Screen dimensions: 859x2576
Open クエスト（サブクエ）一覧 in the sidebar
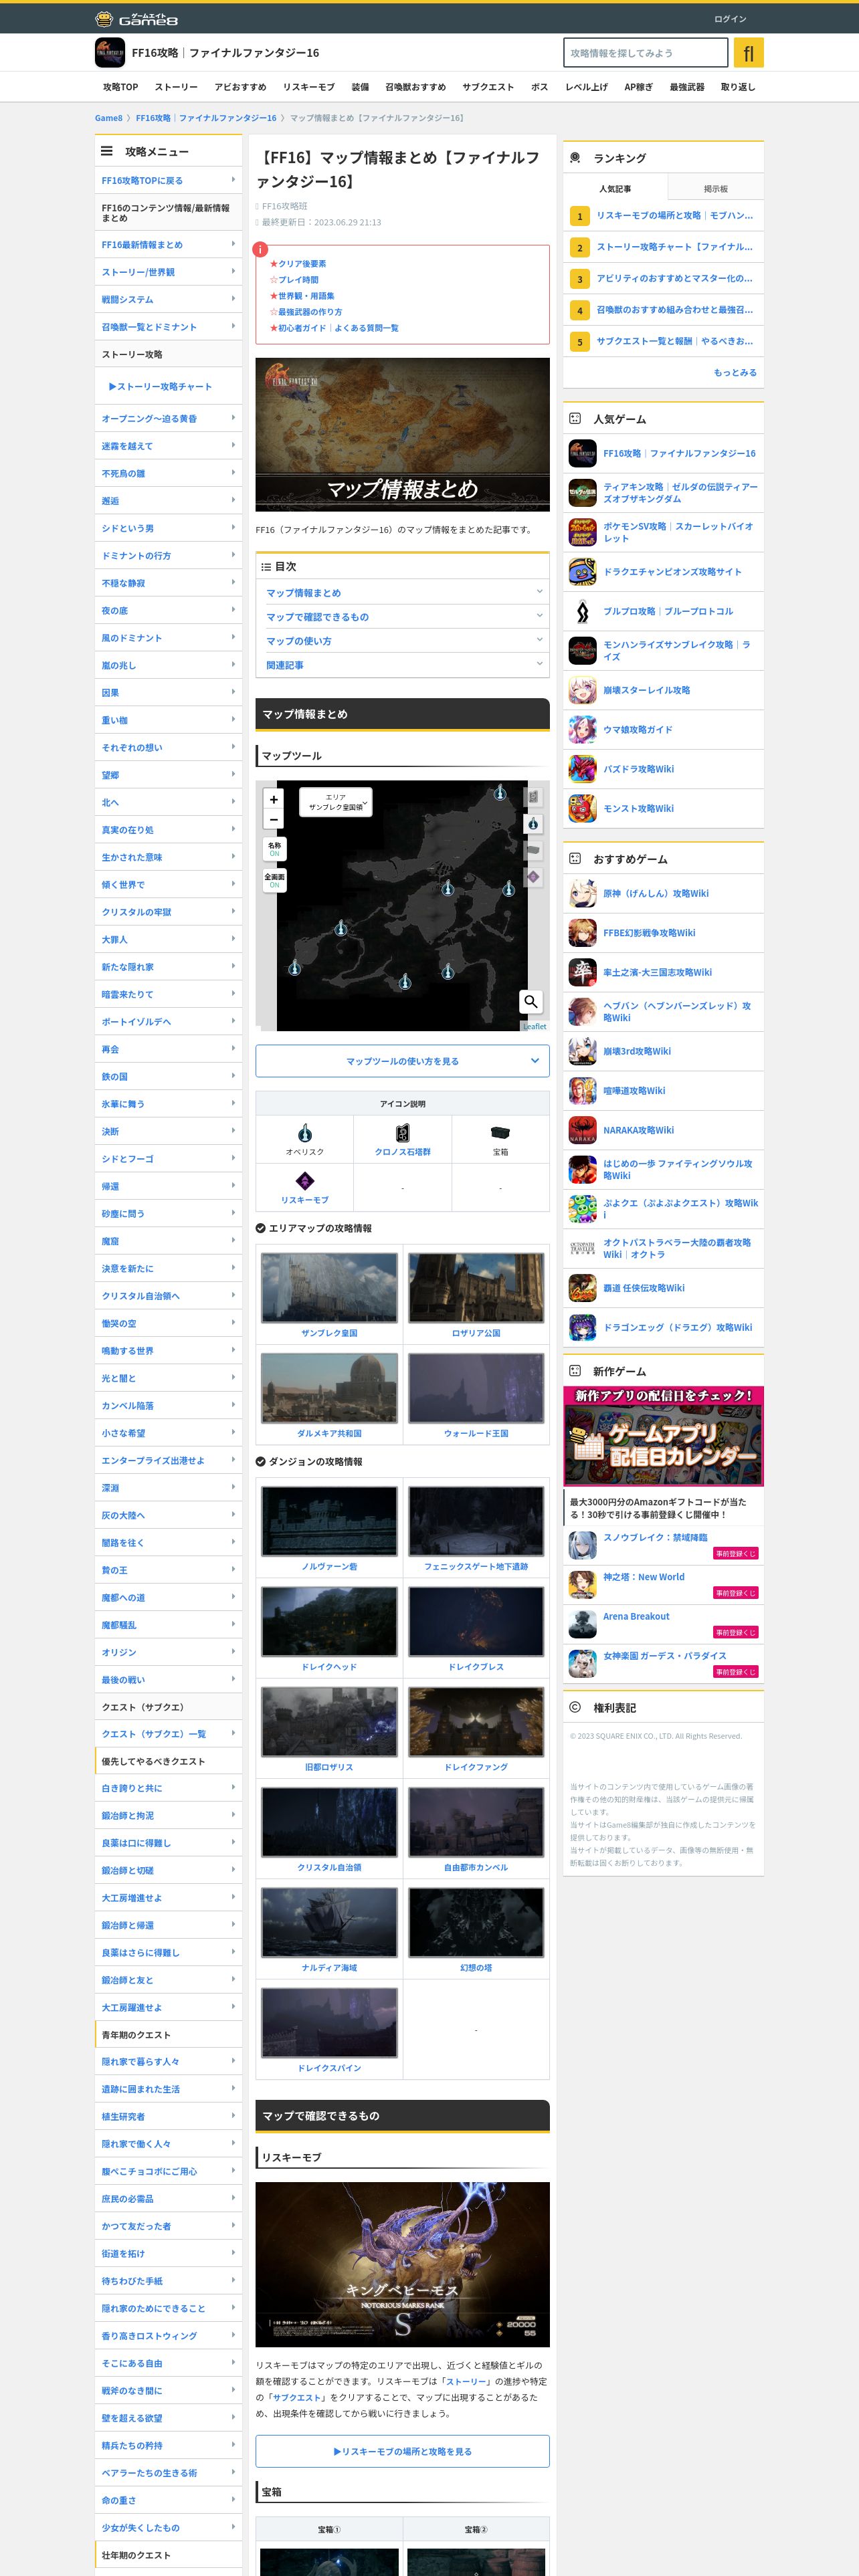168,1733
